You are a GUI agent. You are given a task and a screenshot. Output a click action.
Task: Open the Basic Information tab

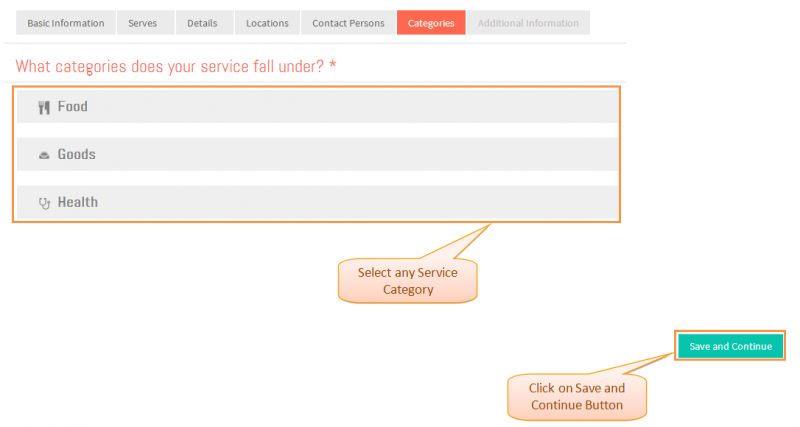pos(66,23)
